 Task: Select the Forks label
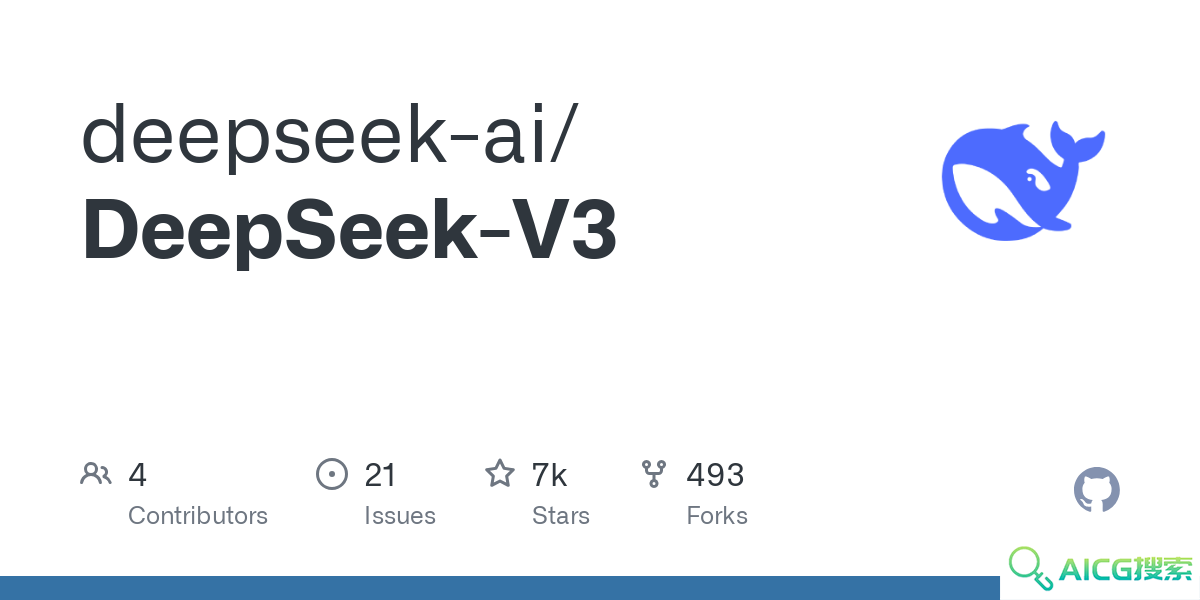[717, 516]
